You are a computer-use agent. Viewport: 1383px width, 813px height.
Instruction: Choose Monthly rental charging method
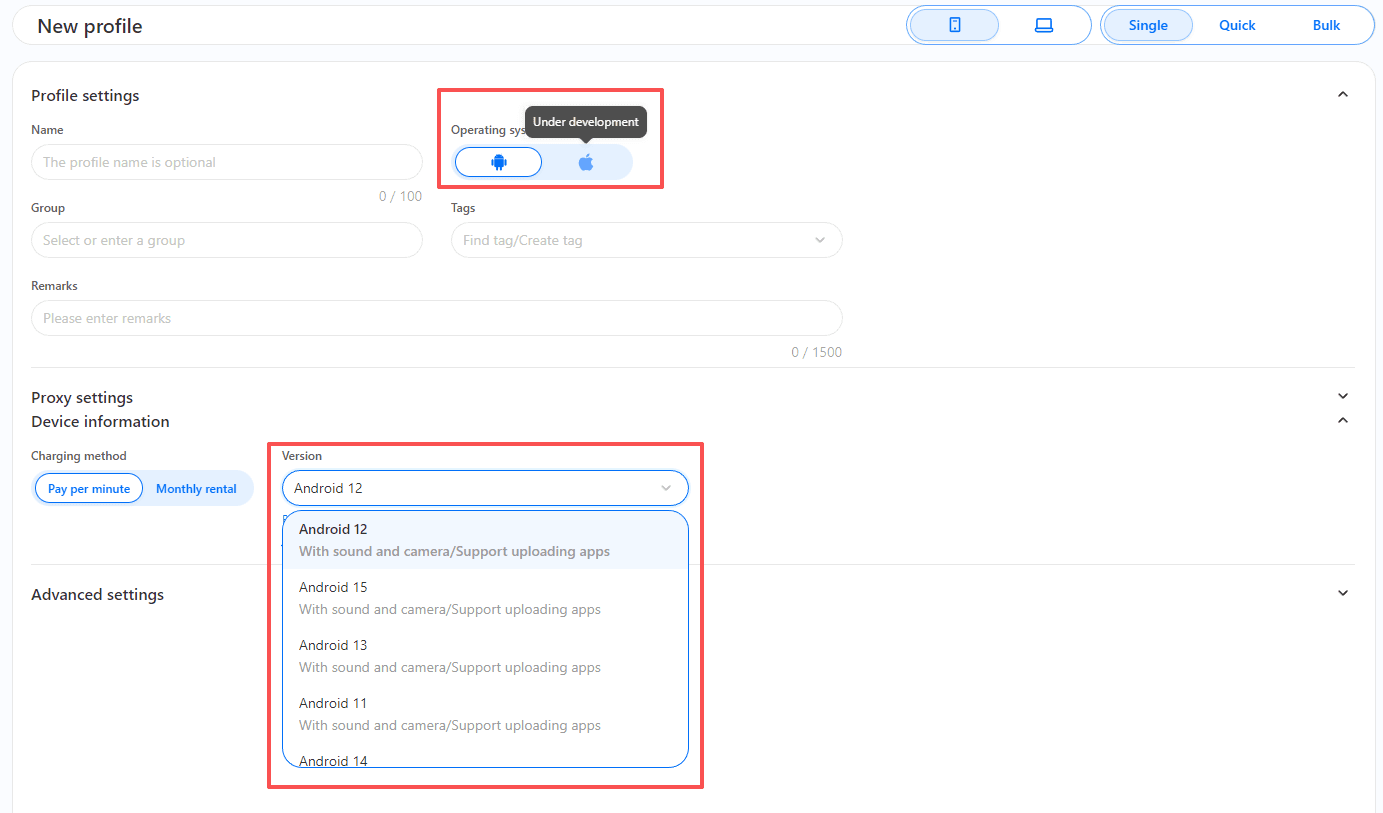pos(196,489)
